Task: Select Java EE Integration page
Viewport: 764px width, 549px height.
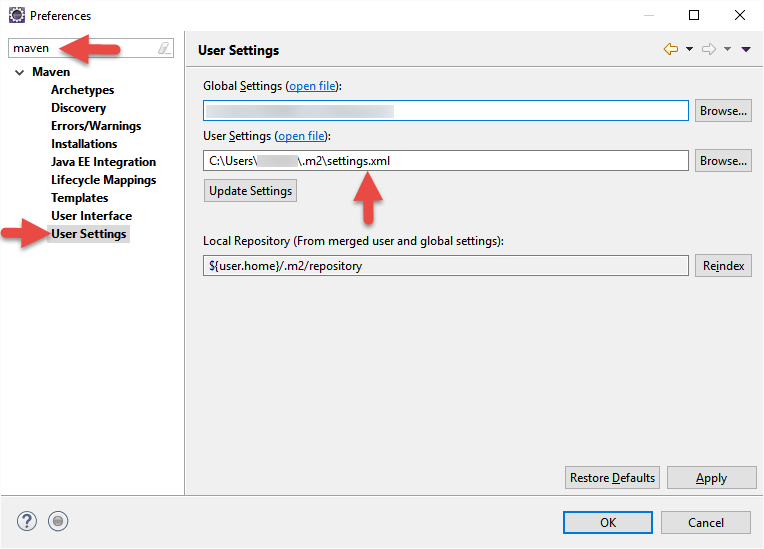Action: point(103,162)
